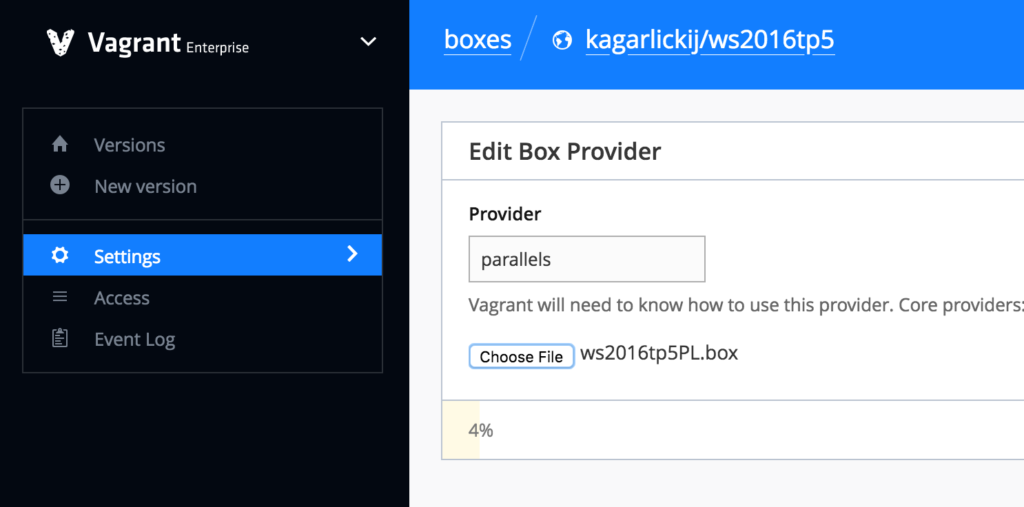
Task: Follow the boxes breadcrumb link
Action: [477, 41]
